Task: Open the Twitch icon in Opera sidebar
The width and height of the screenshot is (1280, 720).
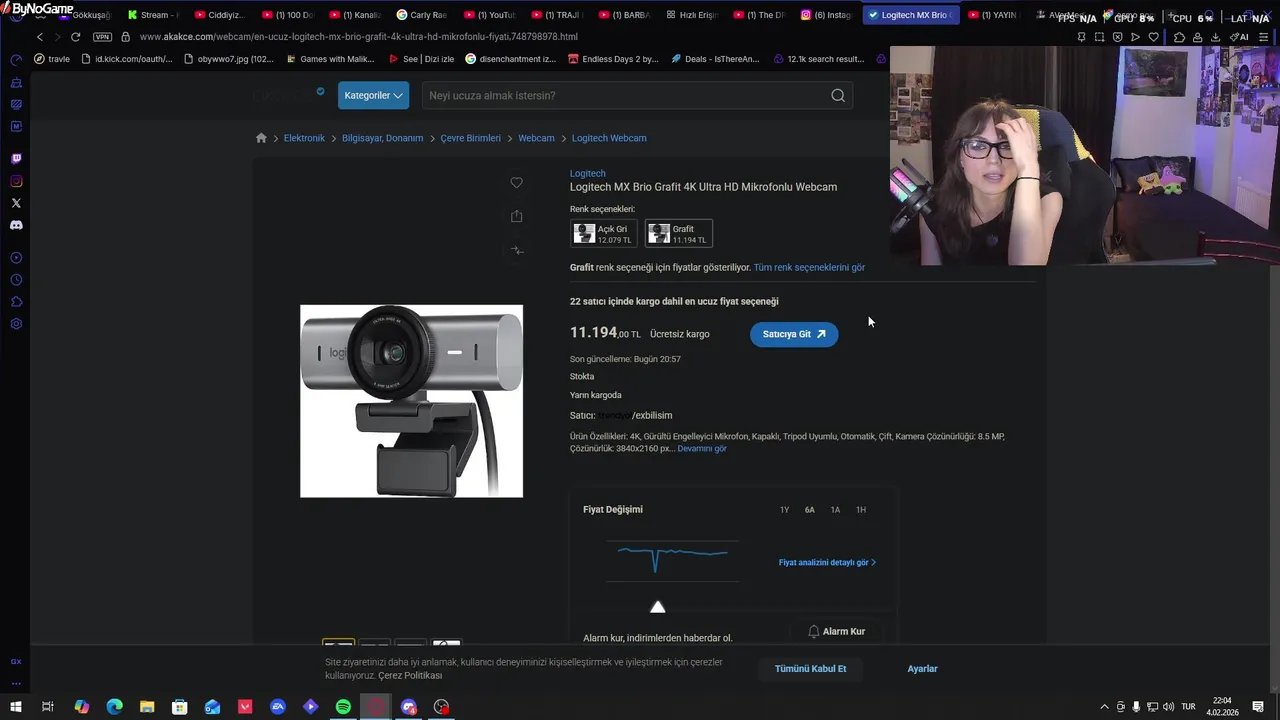Action: (x=16, y=159)
